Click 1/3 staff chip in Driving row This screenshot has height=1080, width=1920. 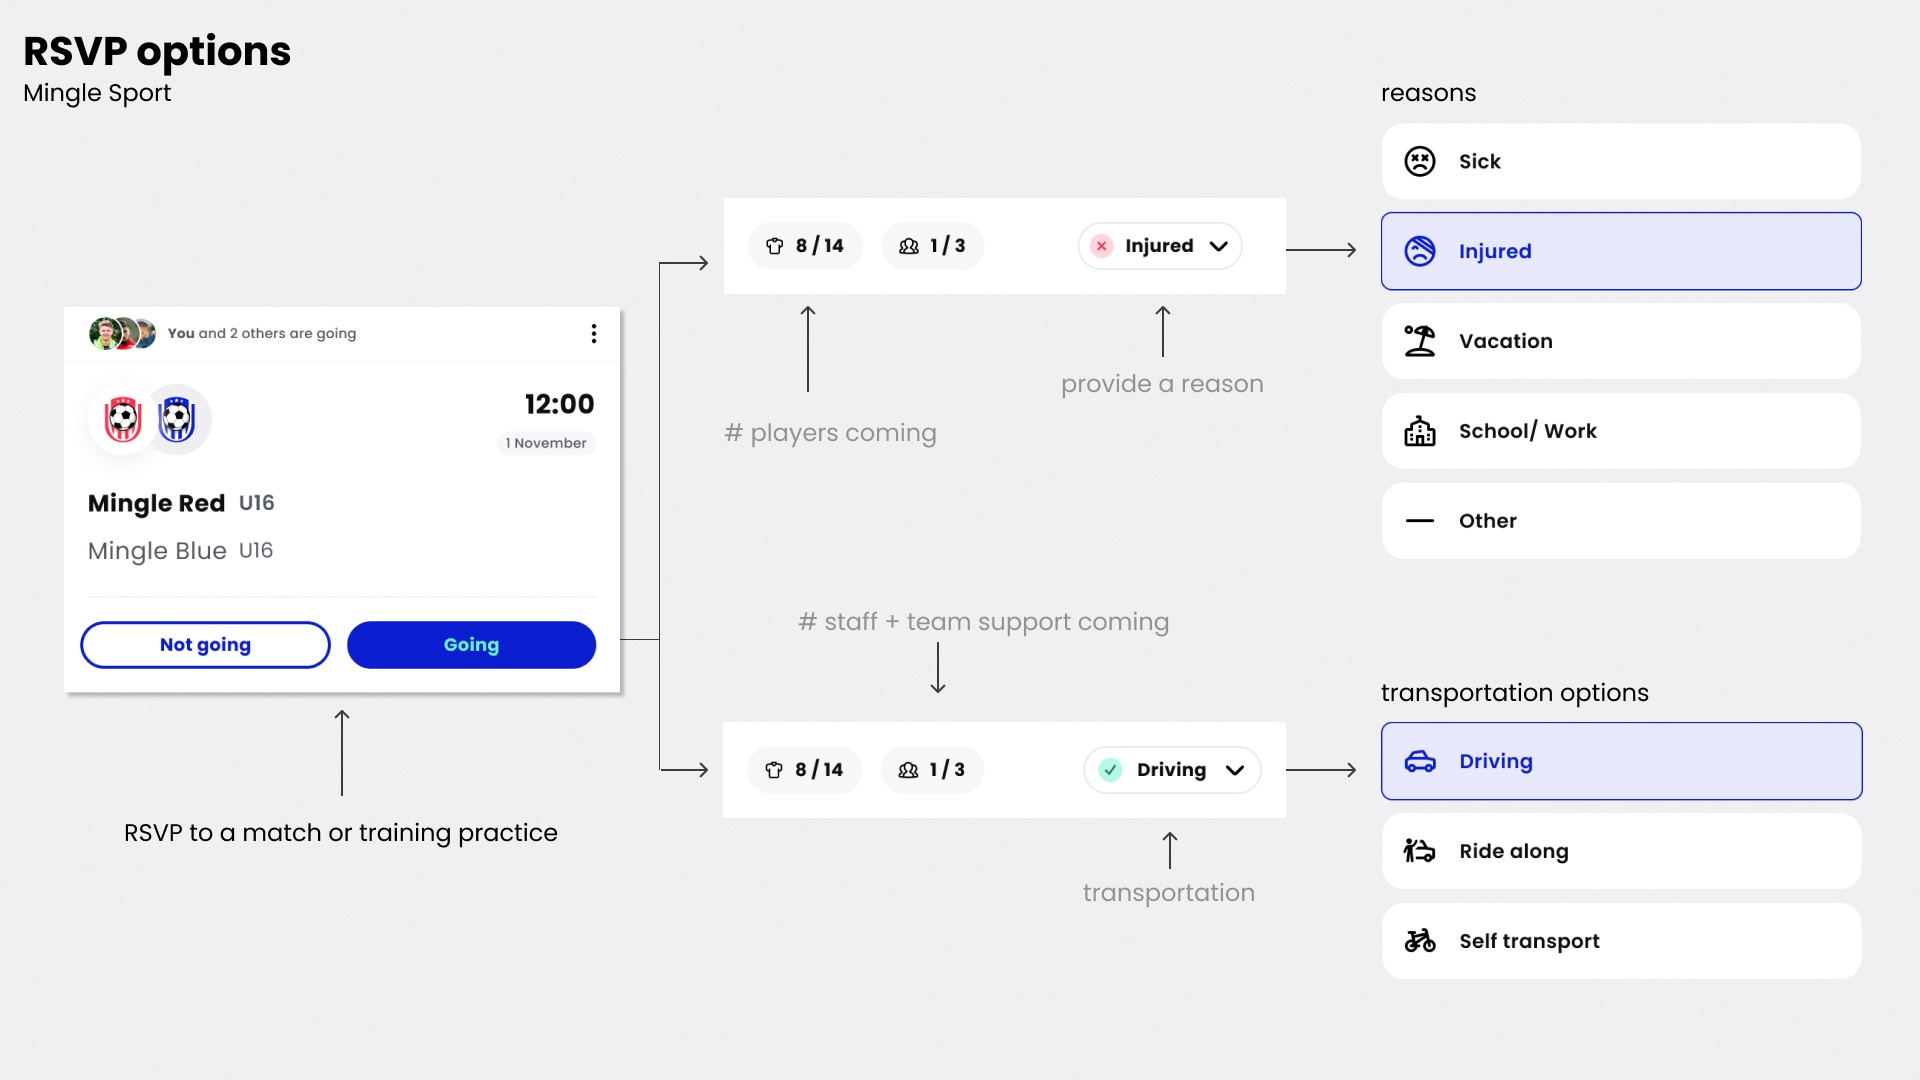point(932,770)
